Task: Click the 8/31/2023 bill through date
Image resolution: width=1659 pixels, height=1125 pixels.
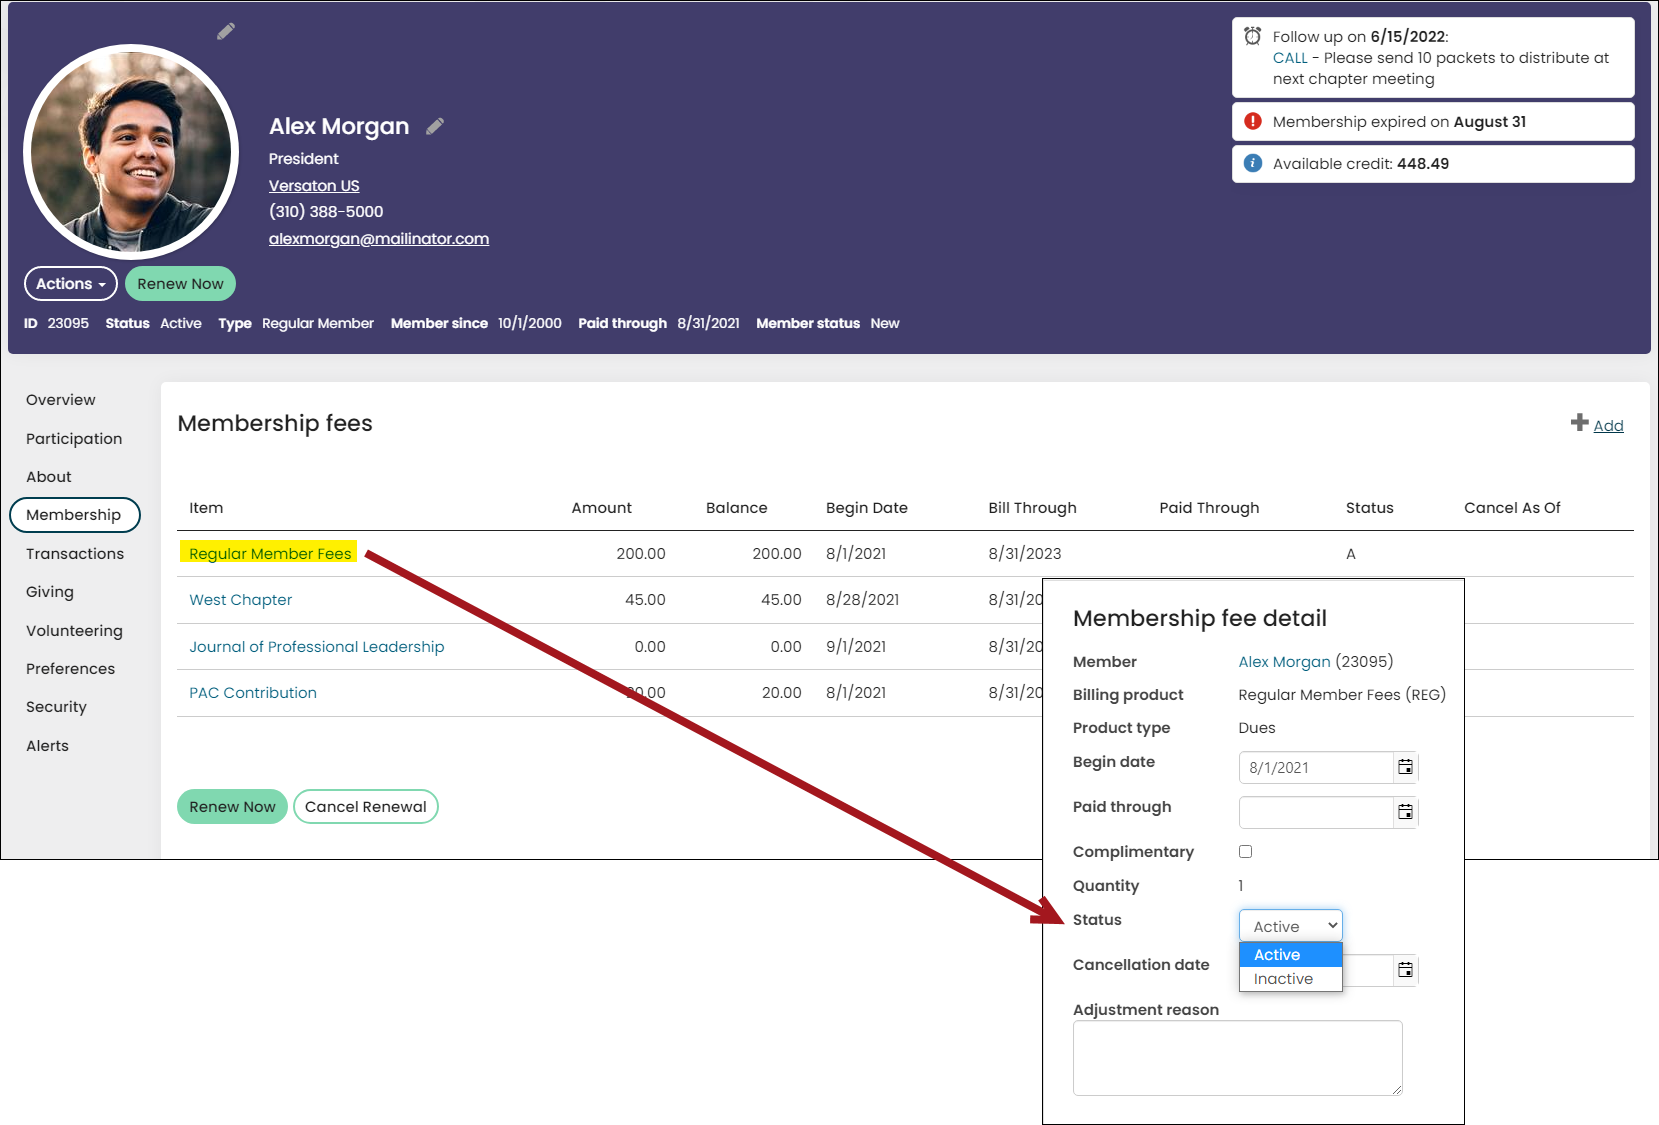Action: (x=1025, y=554)
